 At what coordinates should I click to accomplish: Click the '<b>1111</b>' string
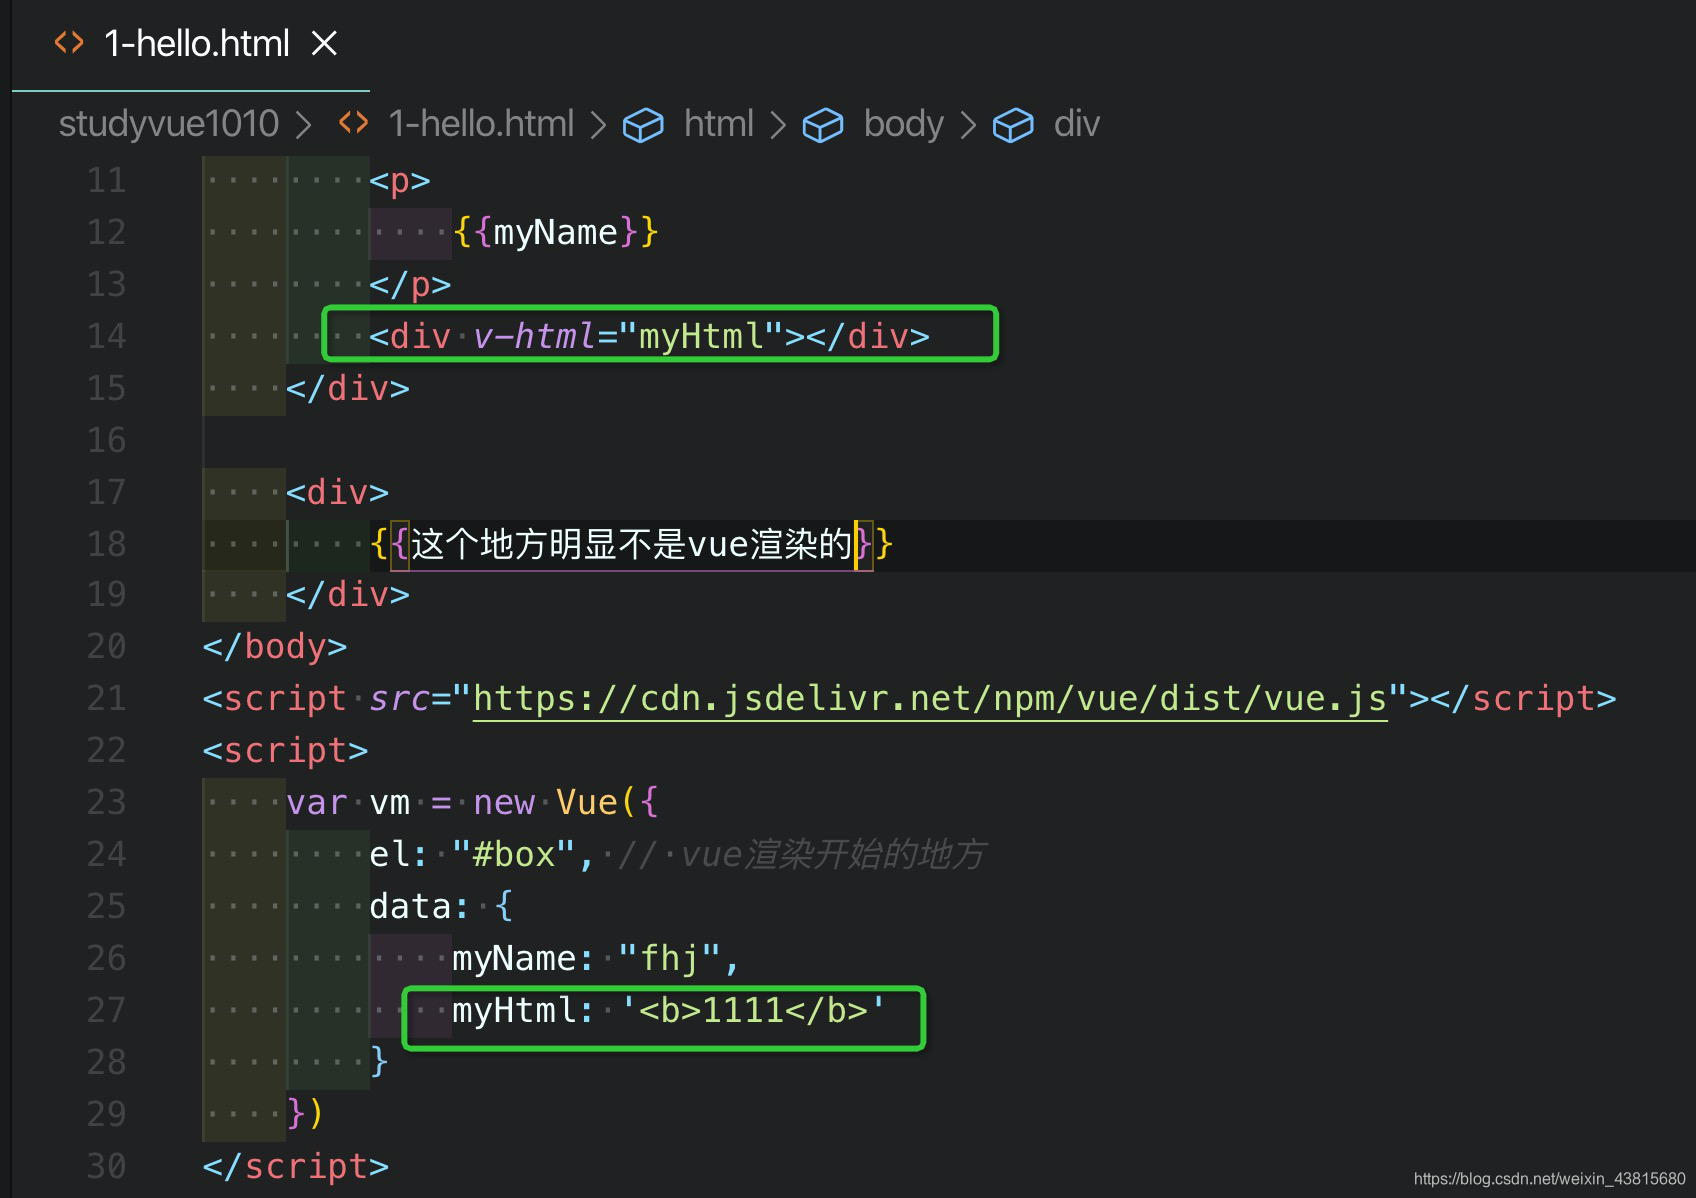pyautogui.click(x=753, y=1010)
